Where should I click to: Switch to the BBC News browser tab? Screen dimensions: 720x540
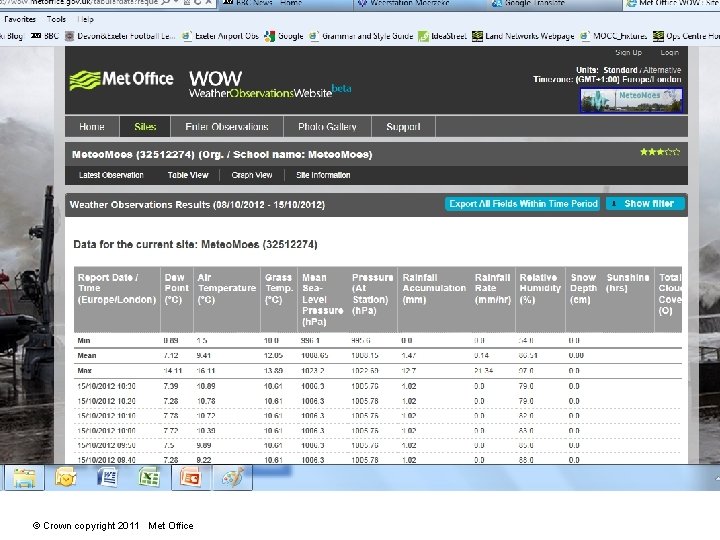[285, 4]
